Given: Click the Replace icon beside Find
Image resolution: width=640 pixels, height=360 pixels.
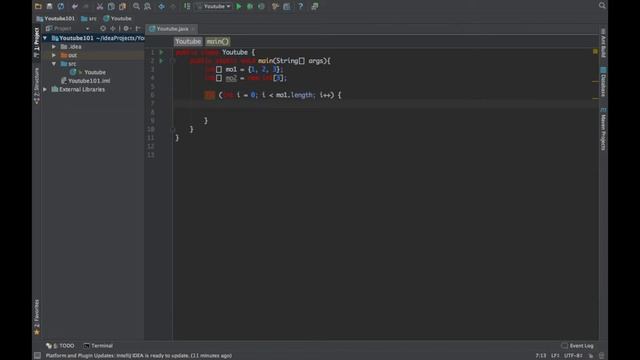Looking at the screenshot, I should 148,6.
